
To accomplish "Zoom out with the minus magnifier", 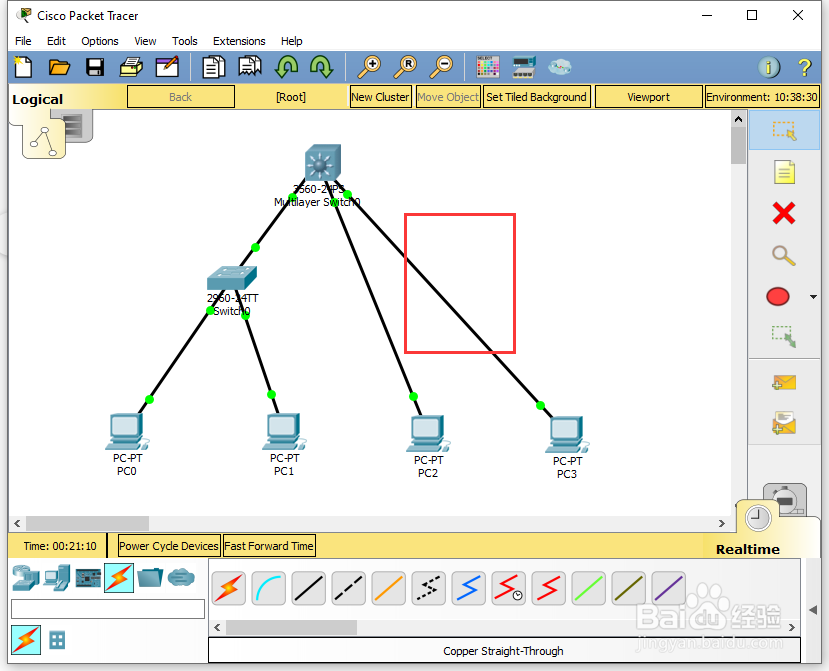I will [x=441, y=67].
